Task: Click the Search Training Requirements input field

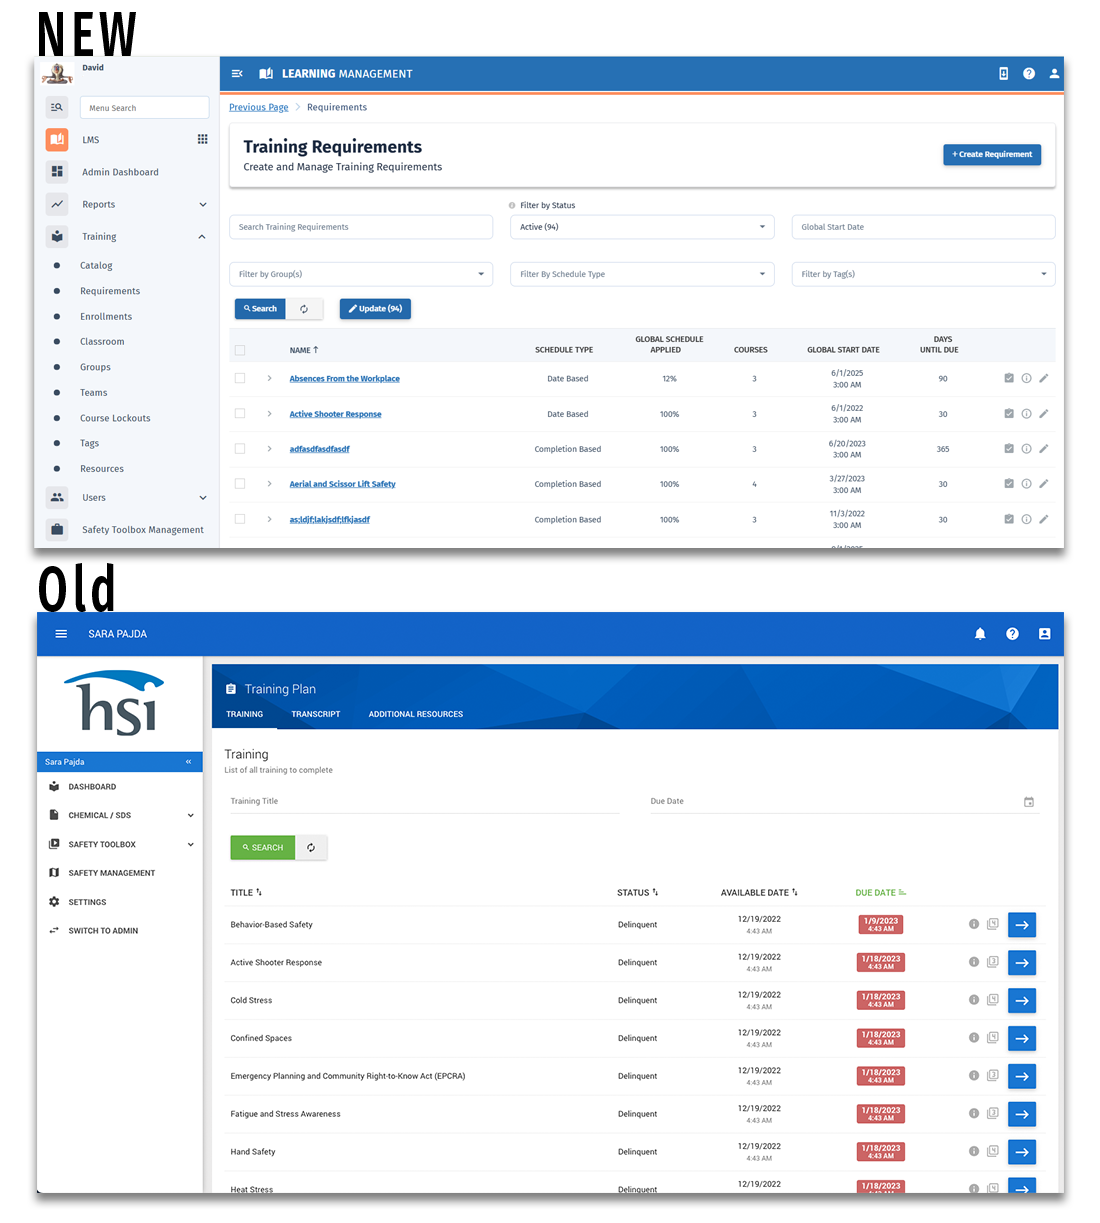Action: [x=361, y=227]
